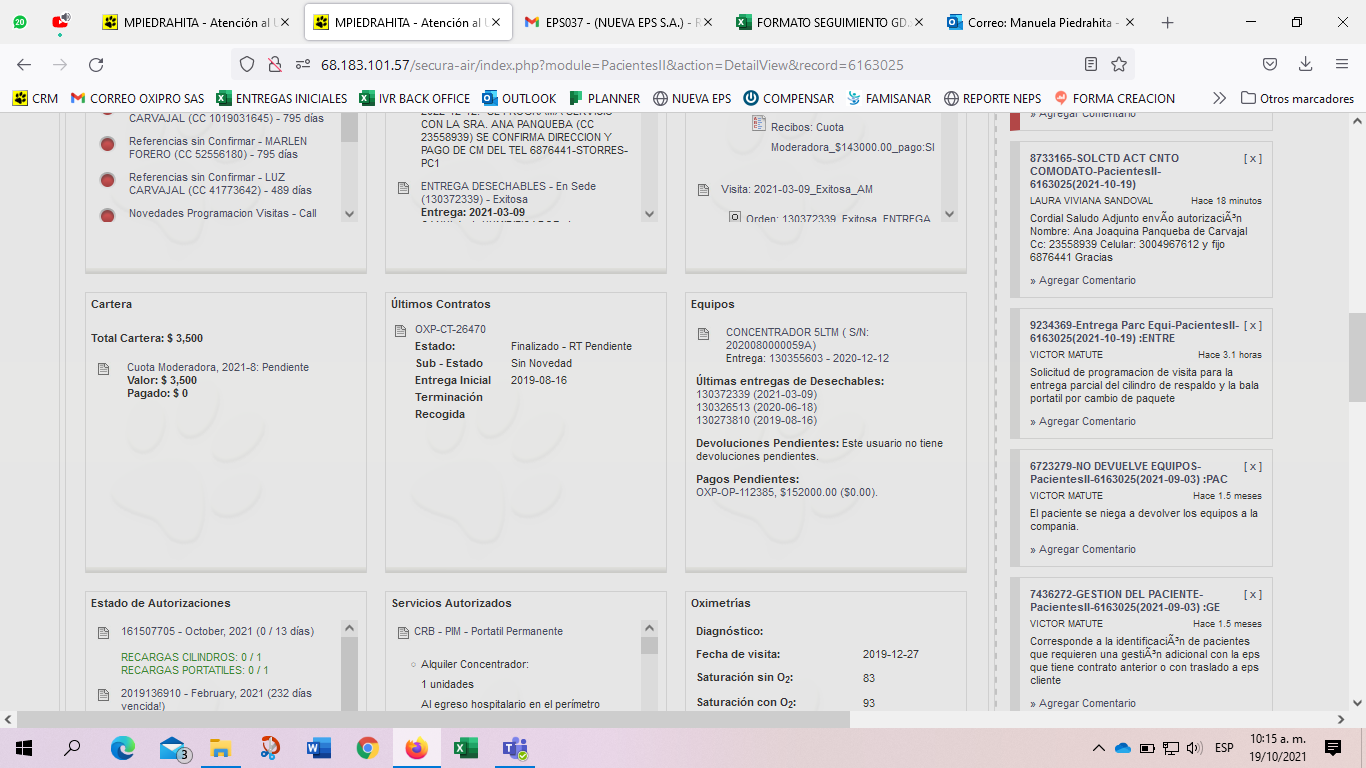Open File Explorer from taskbar

click(221, 747)
